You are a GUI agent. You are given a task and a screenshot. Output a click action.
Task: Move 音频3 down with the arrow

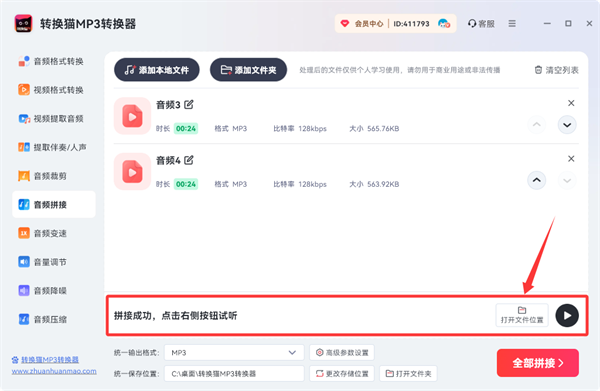tap(567, 125)
